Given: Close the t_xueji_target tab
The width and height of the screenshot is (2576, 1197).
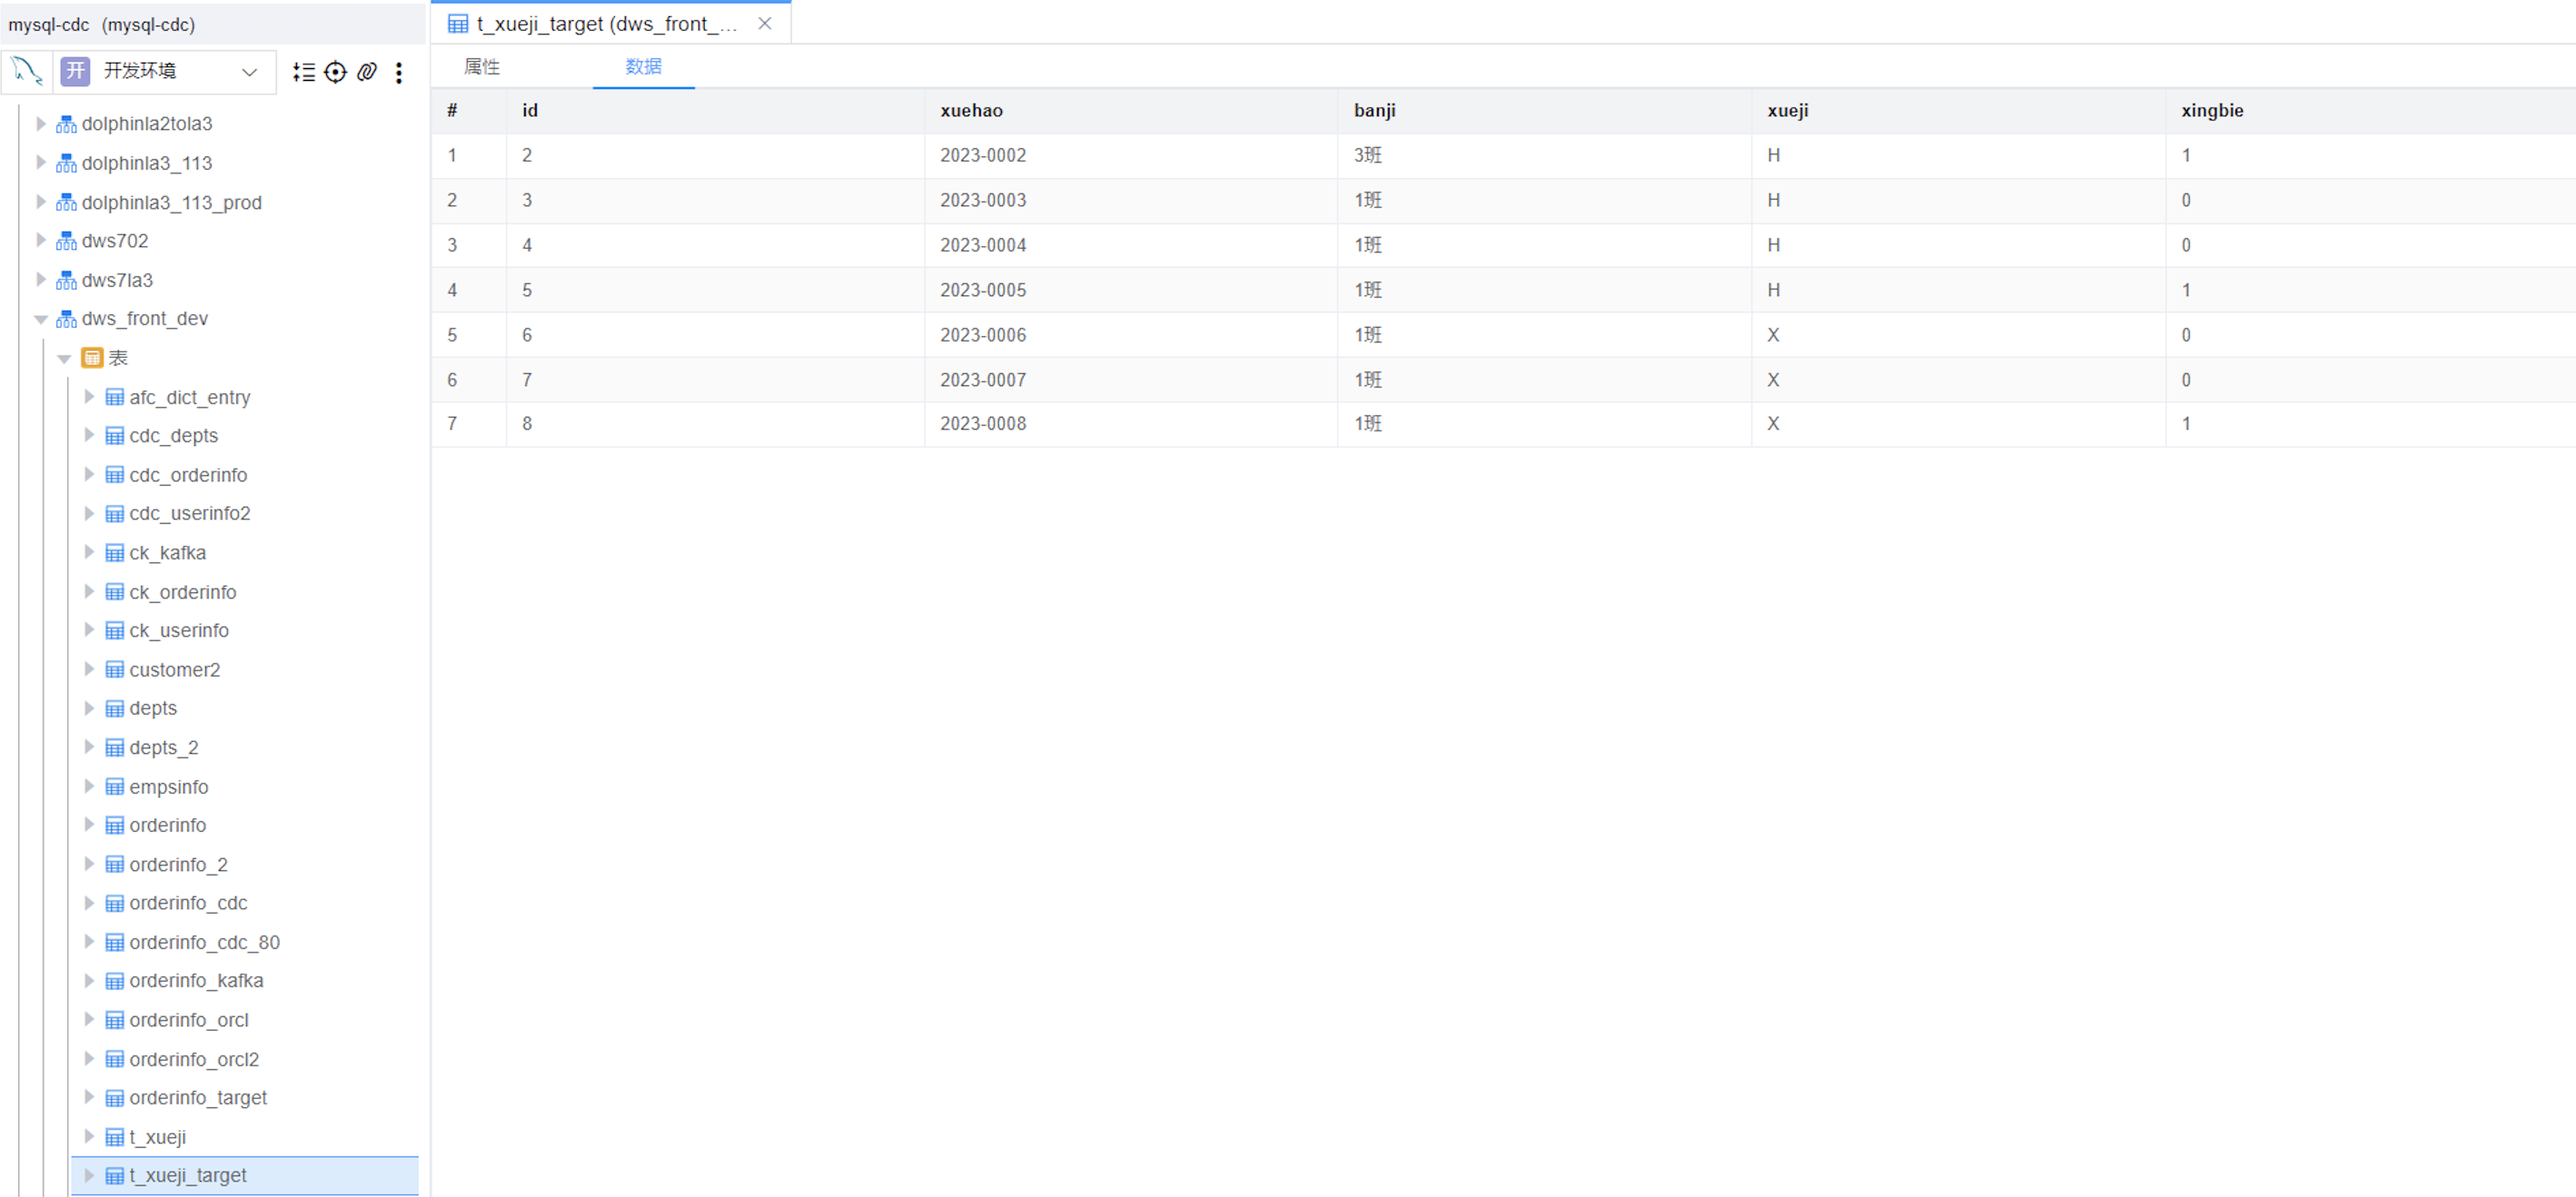Looking at the screenshot, I should coord(765,23).
